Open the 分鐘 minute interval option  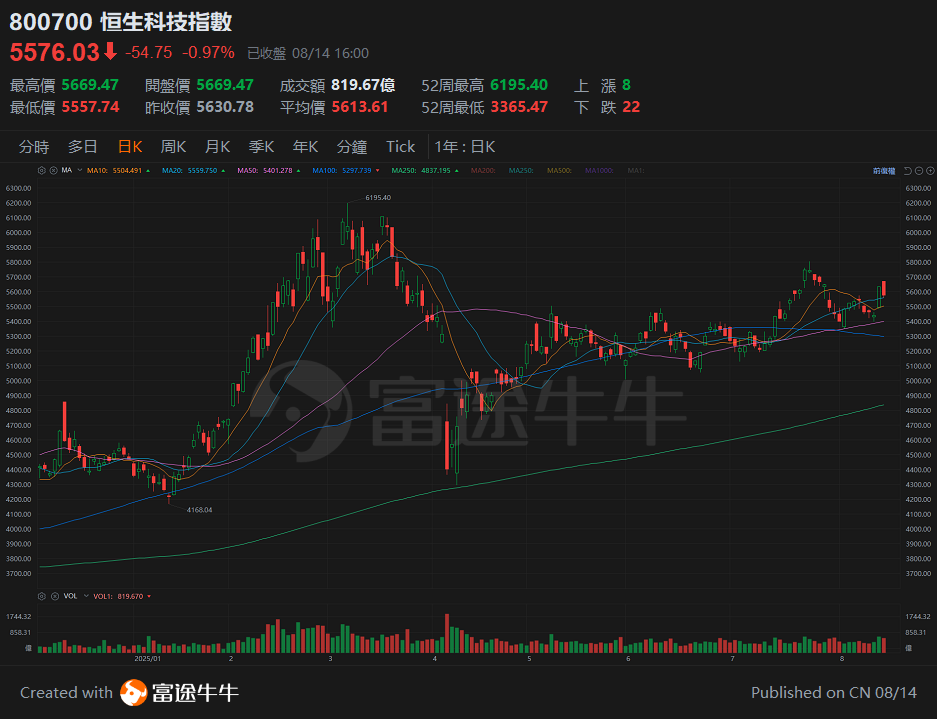pyautogui.click(x=351, y=146)
